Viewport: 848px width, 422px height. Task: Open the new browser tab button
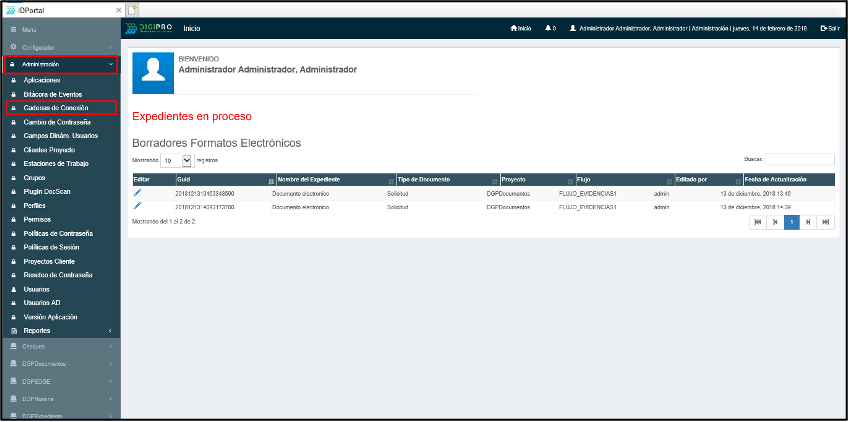131,9
